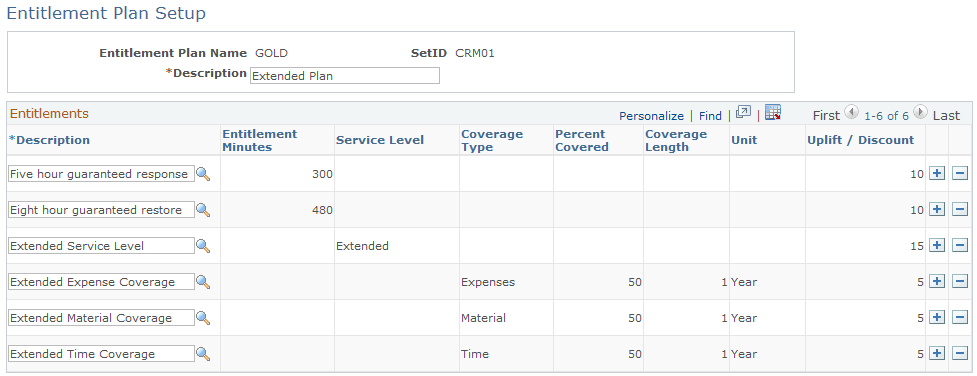Go to First row link
The image size is (977, 376).
(x=826, y=115)
